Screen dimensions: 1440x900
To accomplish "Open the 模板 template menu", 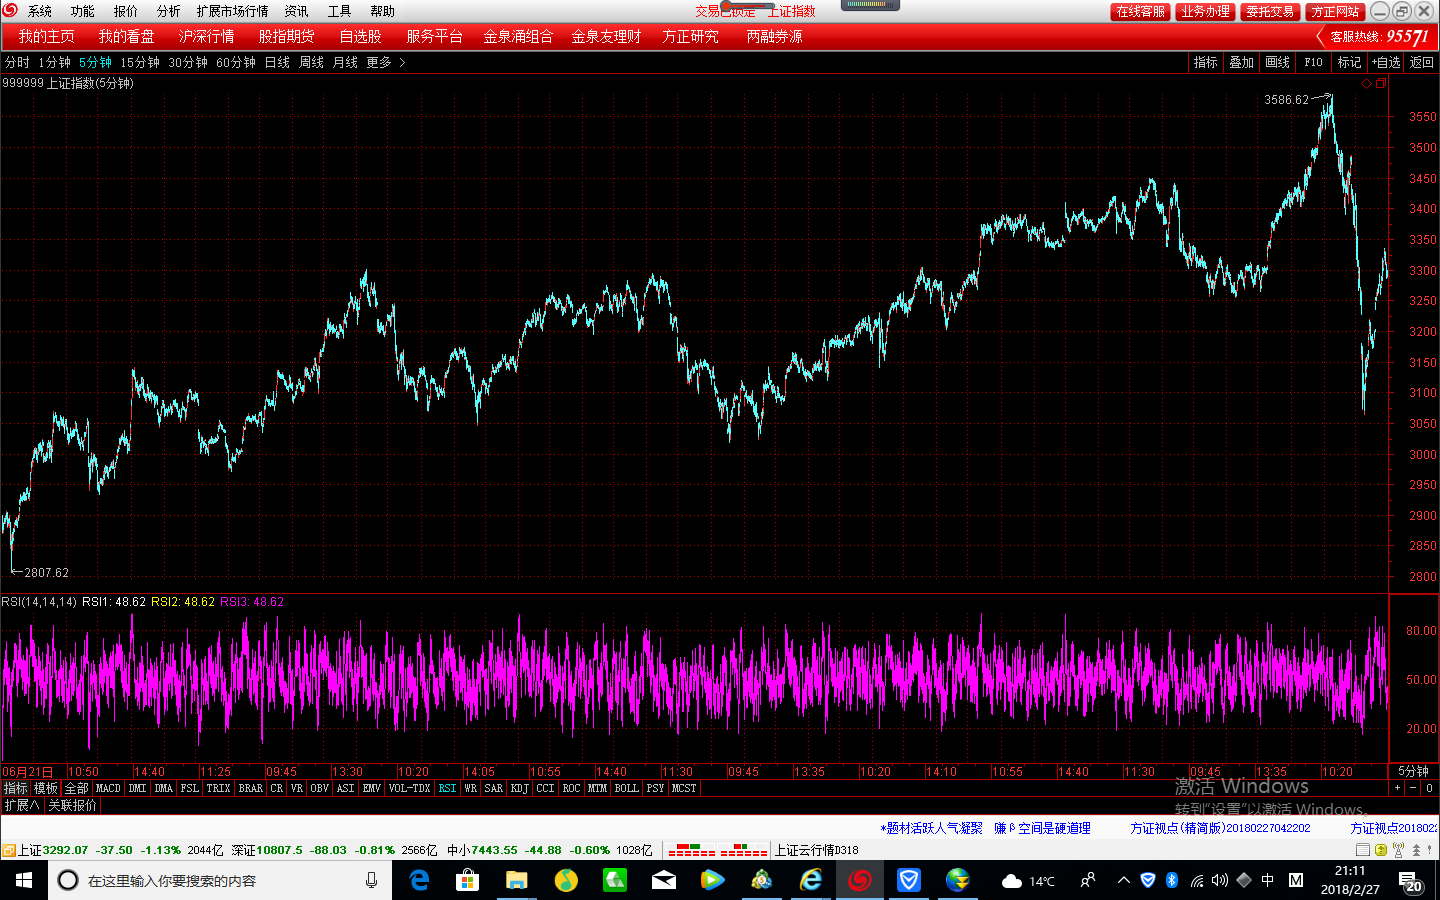I will tap(46, 788).
